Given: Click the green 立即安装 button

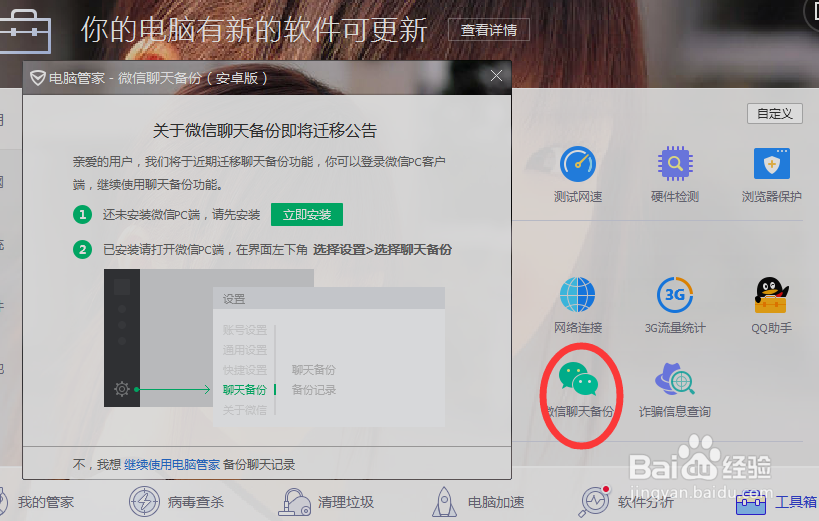Looking at the screenshot, I should point(307,215).
